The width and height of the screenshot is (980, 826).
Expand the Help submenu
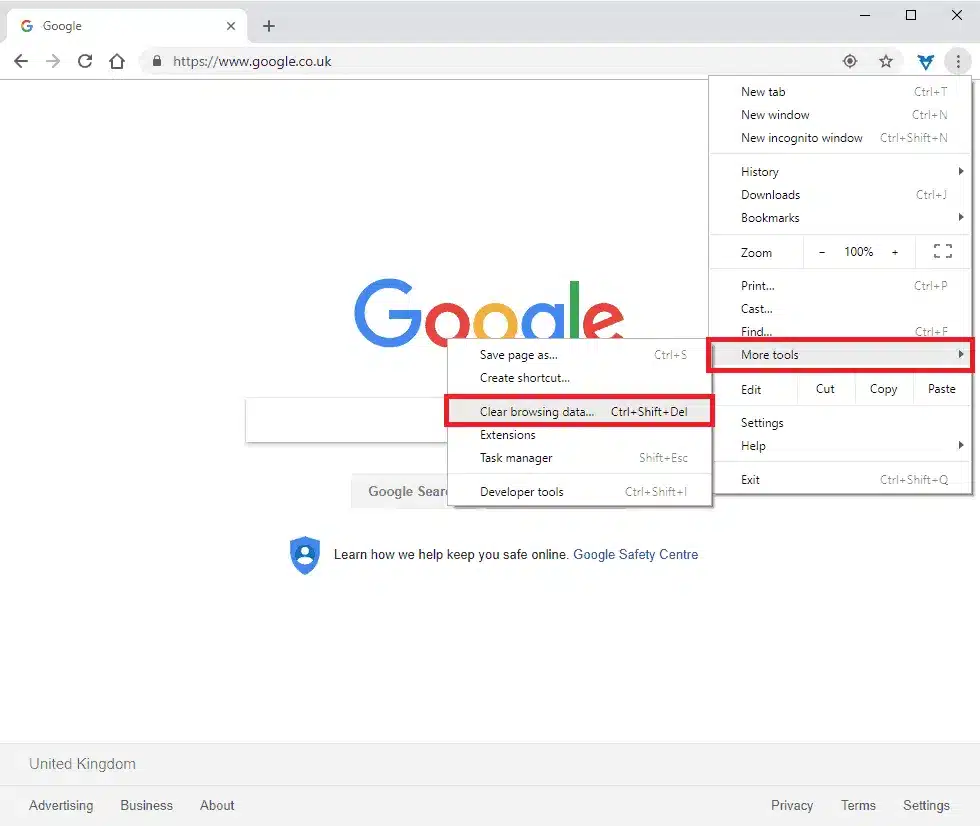pyautogui.click(x=841, y=446)
